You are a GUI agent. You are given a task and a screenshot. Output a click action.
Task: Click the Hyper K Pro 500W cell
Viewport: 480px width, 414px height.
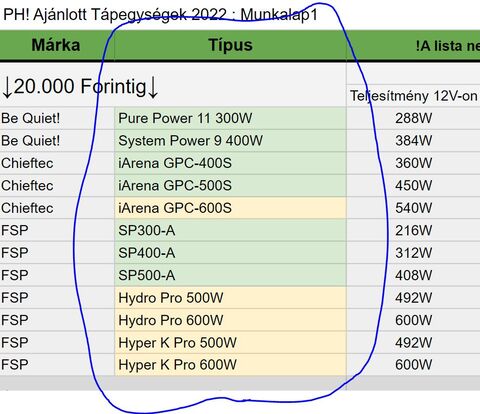230,343
